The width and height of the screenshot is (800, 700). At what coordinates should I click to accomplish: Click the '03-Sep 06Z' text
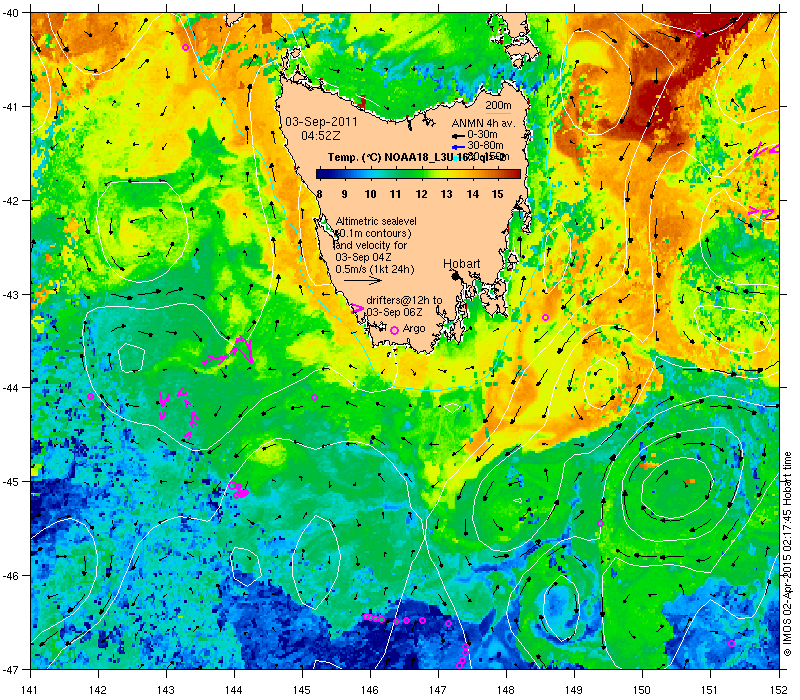click(394, 312)
